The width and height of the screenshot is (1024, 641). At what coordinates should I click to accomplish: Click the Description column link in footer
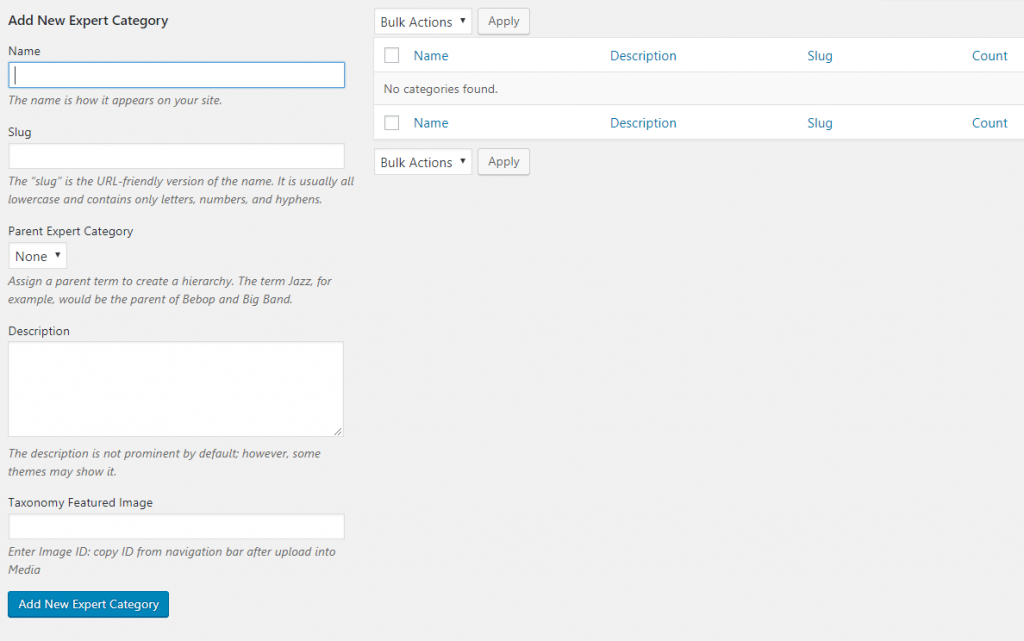(x=643, y=123)
